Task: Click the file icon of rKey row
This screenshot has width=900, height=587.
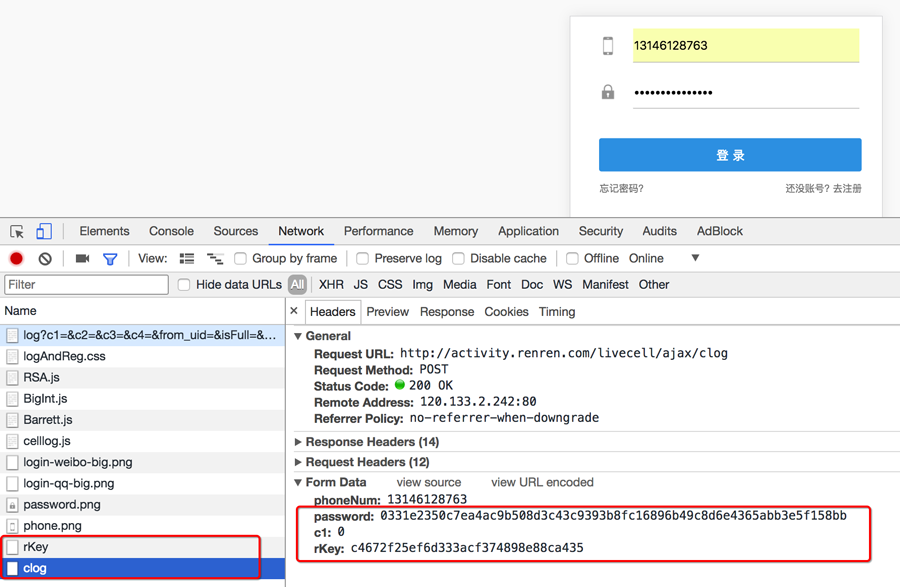Action: (x=12, y=547)
